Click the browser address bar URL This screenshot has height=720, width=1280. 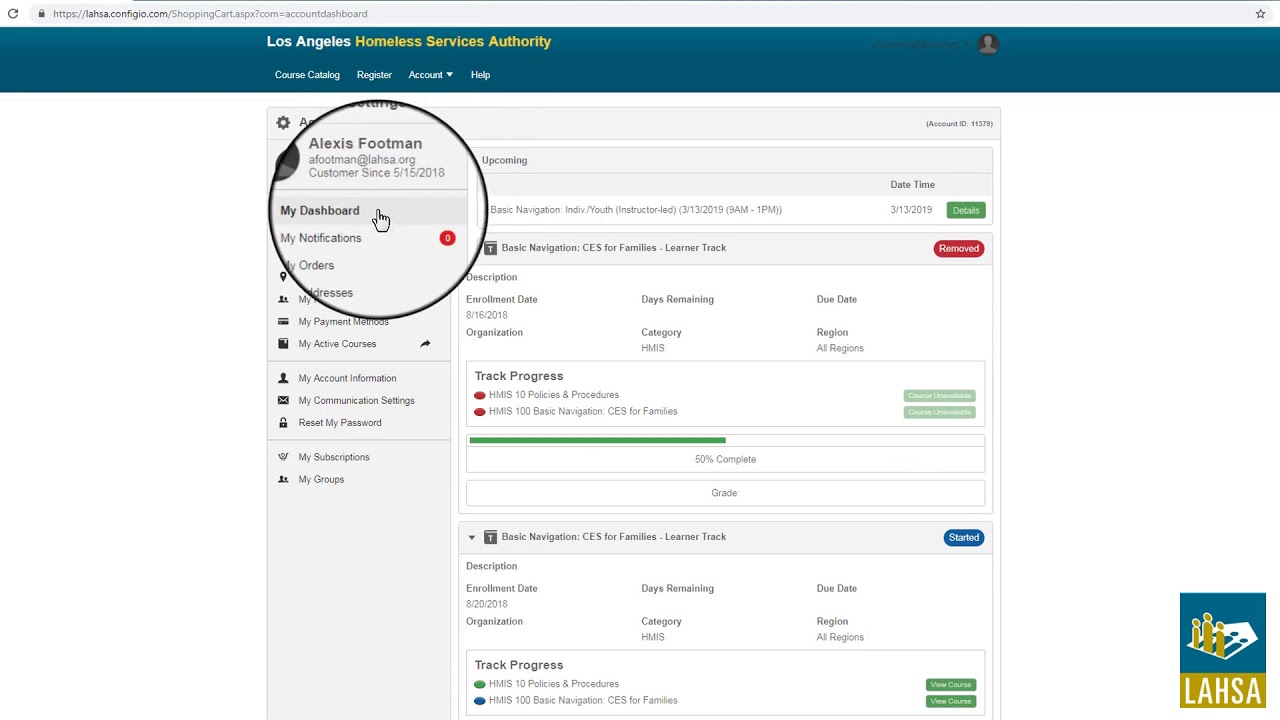pos(210,14)
